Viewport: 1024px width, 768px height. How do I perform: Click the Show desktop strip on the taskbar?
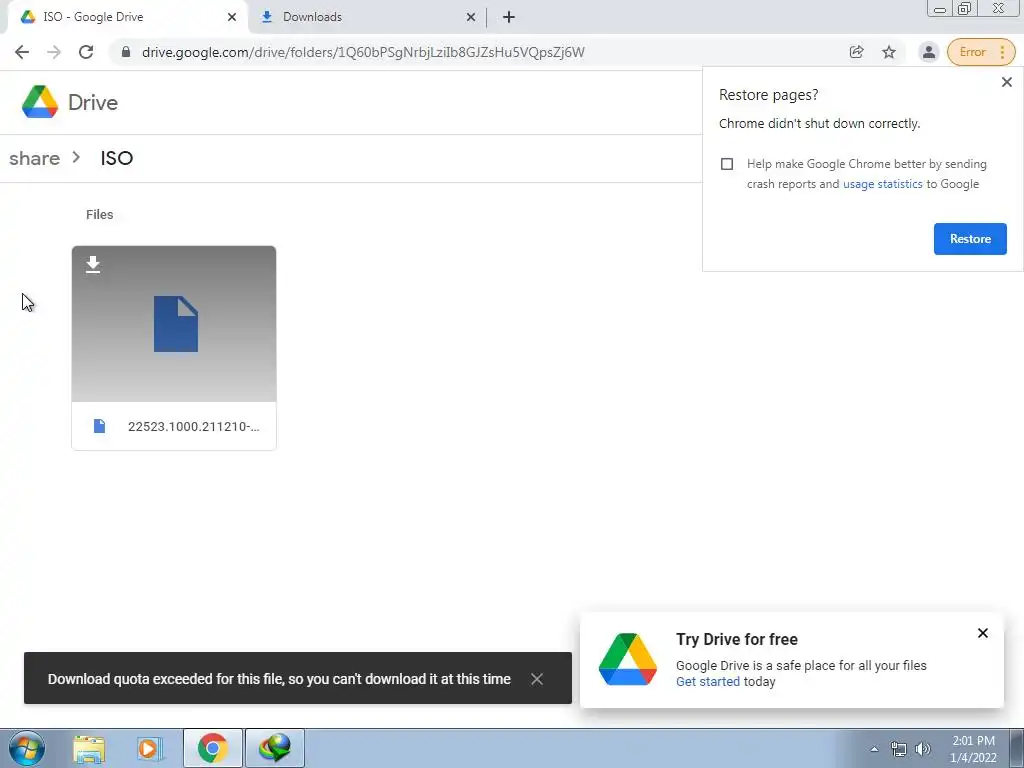(1017, 748)
